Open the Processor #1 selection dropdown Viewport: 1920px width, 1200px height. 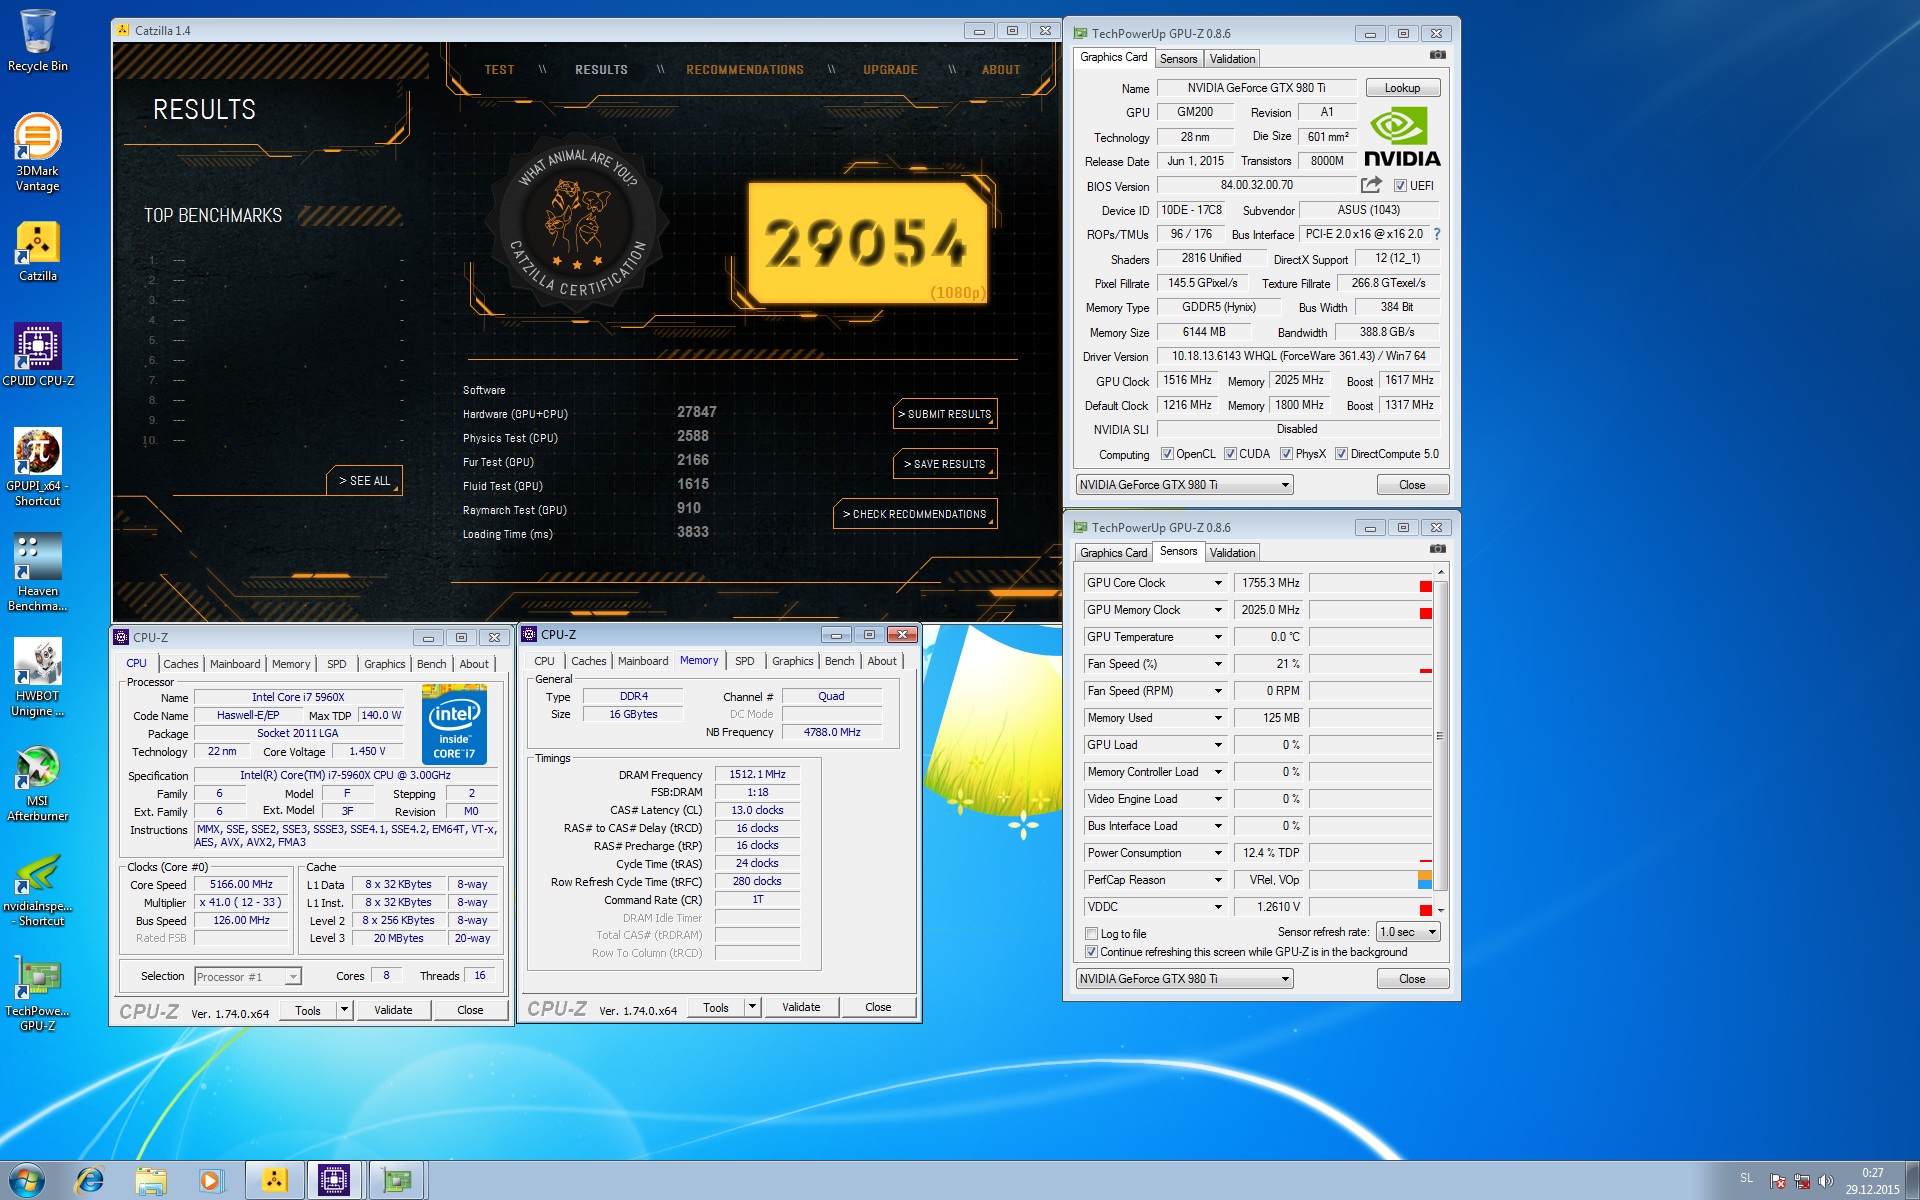247,977
